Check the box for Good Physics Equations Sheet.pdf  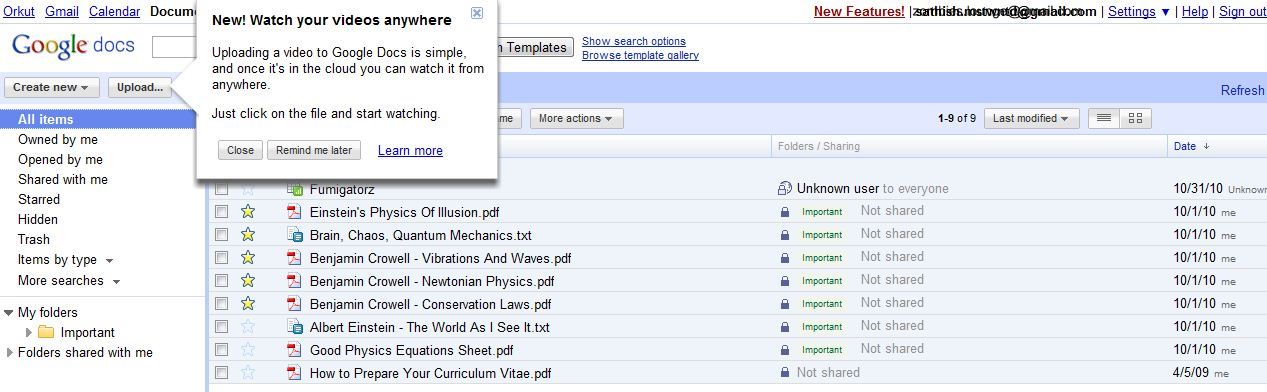(221, 349)
